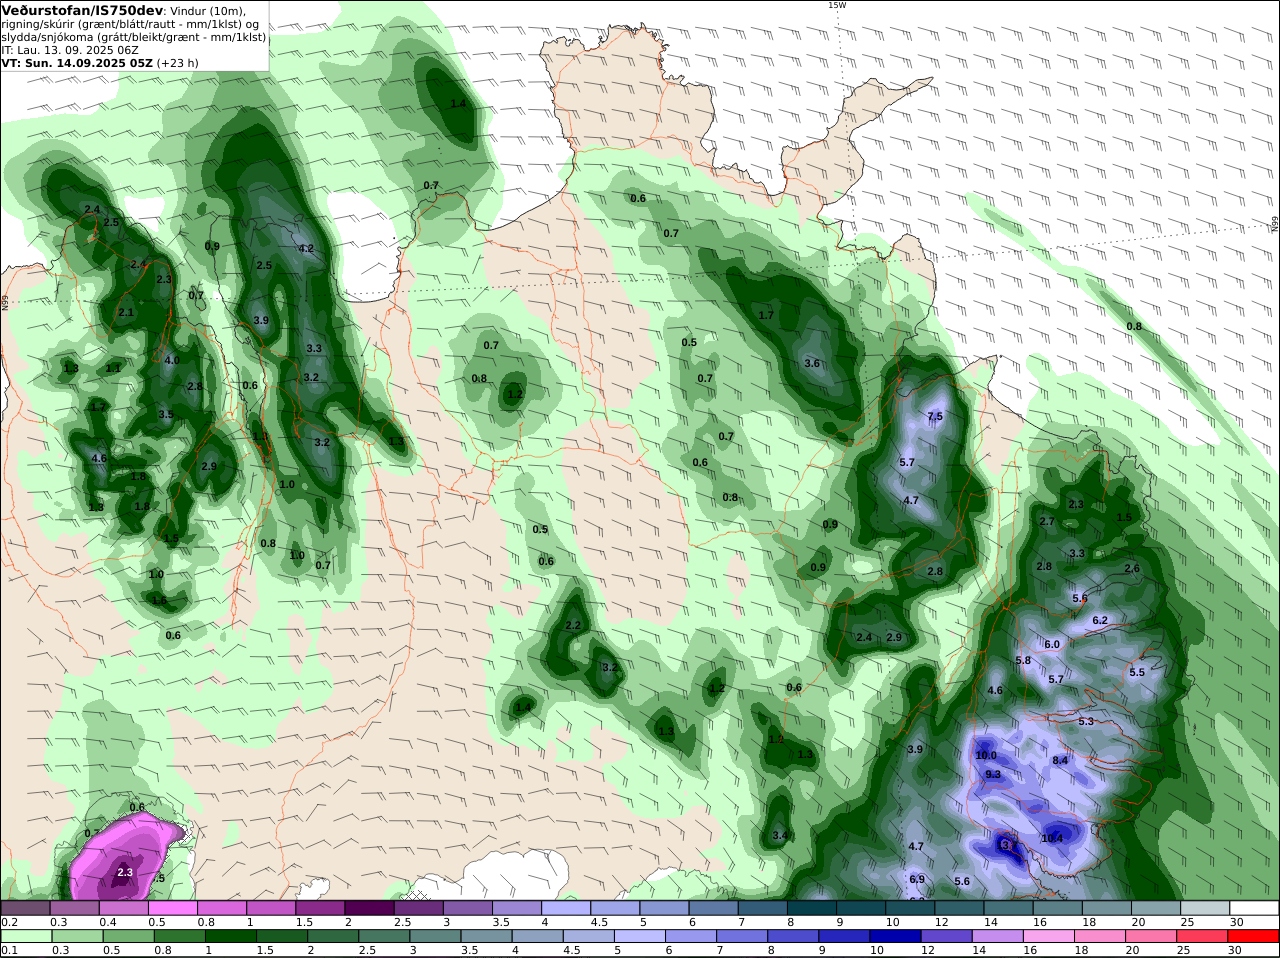Select the 6.2 value label
This screenshot has height=958, width=1280.
1100,620
